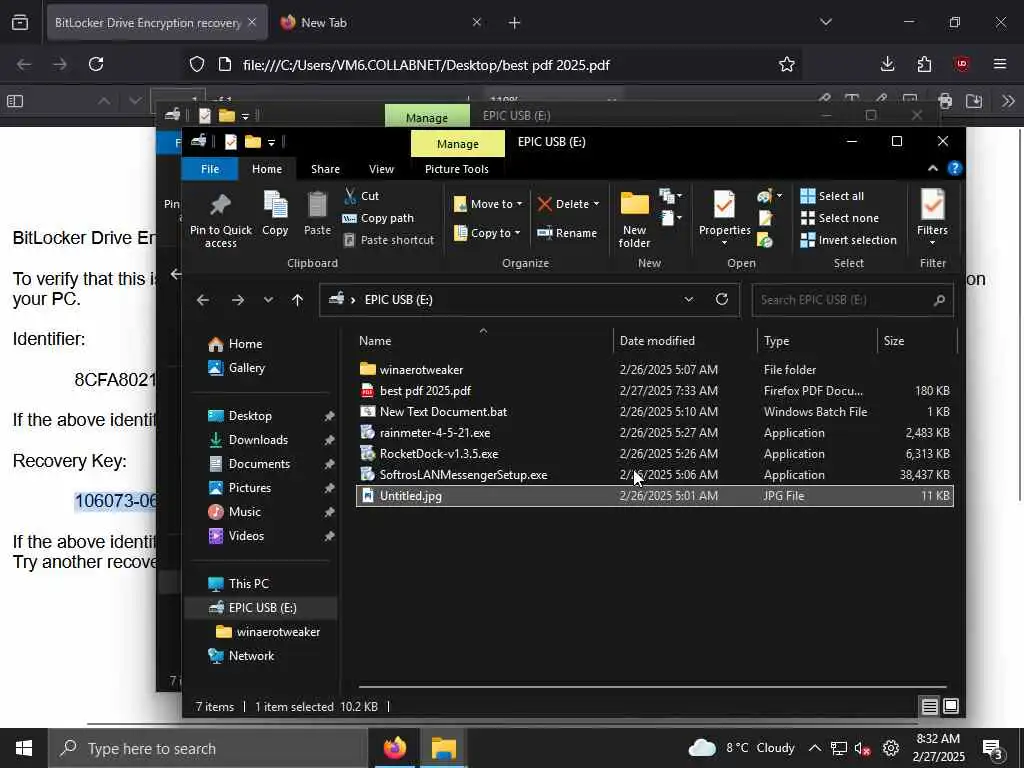Open Firefox downloads panel

click(x=887, y=64)
